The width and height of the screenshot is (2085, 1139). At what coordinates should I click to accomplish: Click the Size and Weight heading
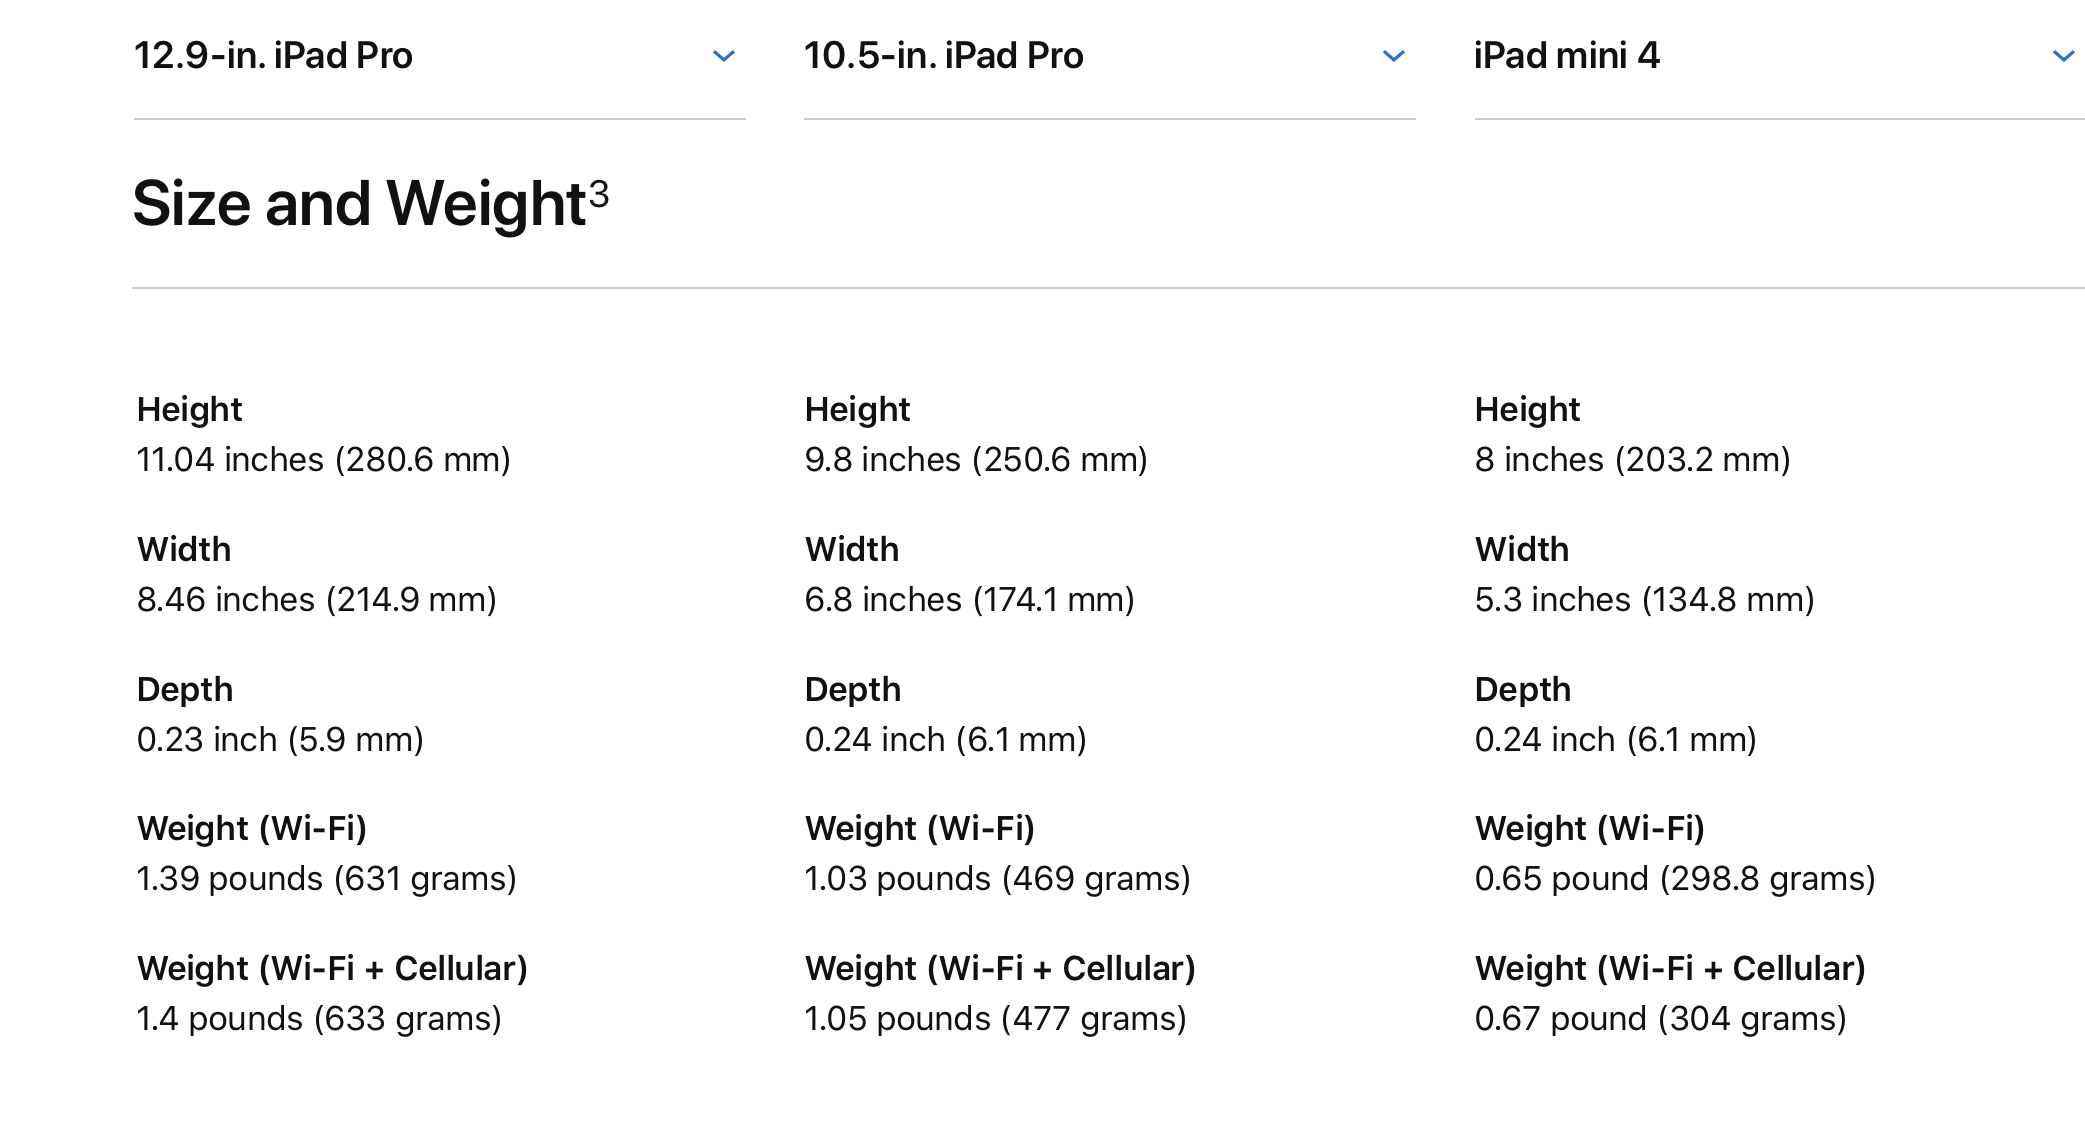(x=359, y=204)
